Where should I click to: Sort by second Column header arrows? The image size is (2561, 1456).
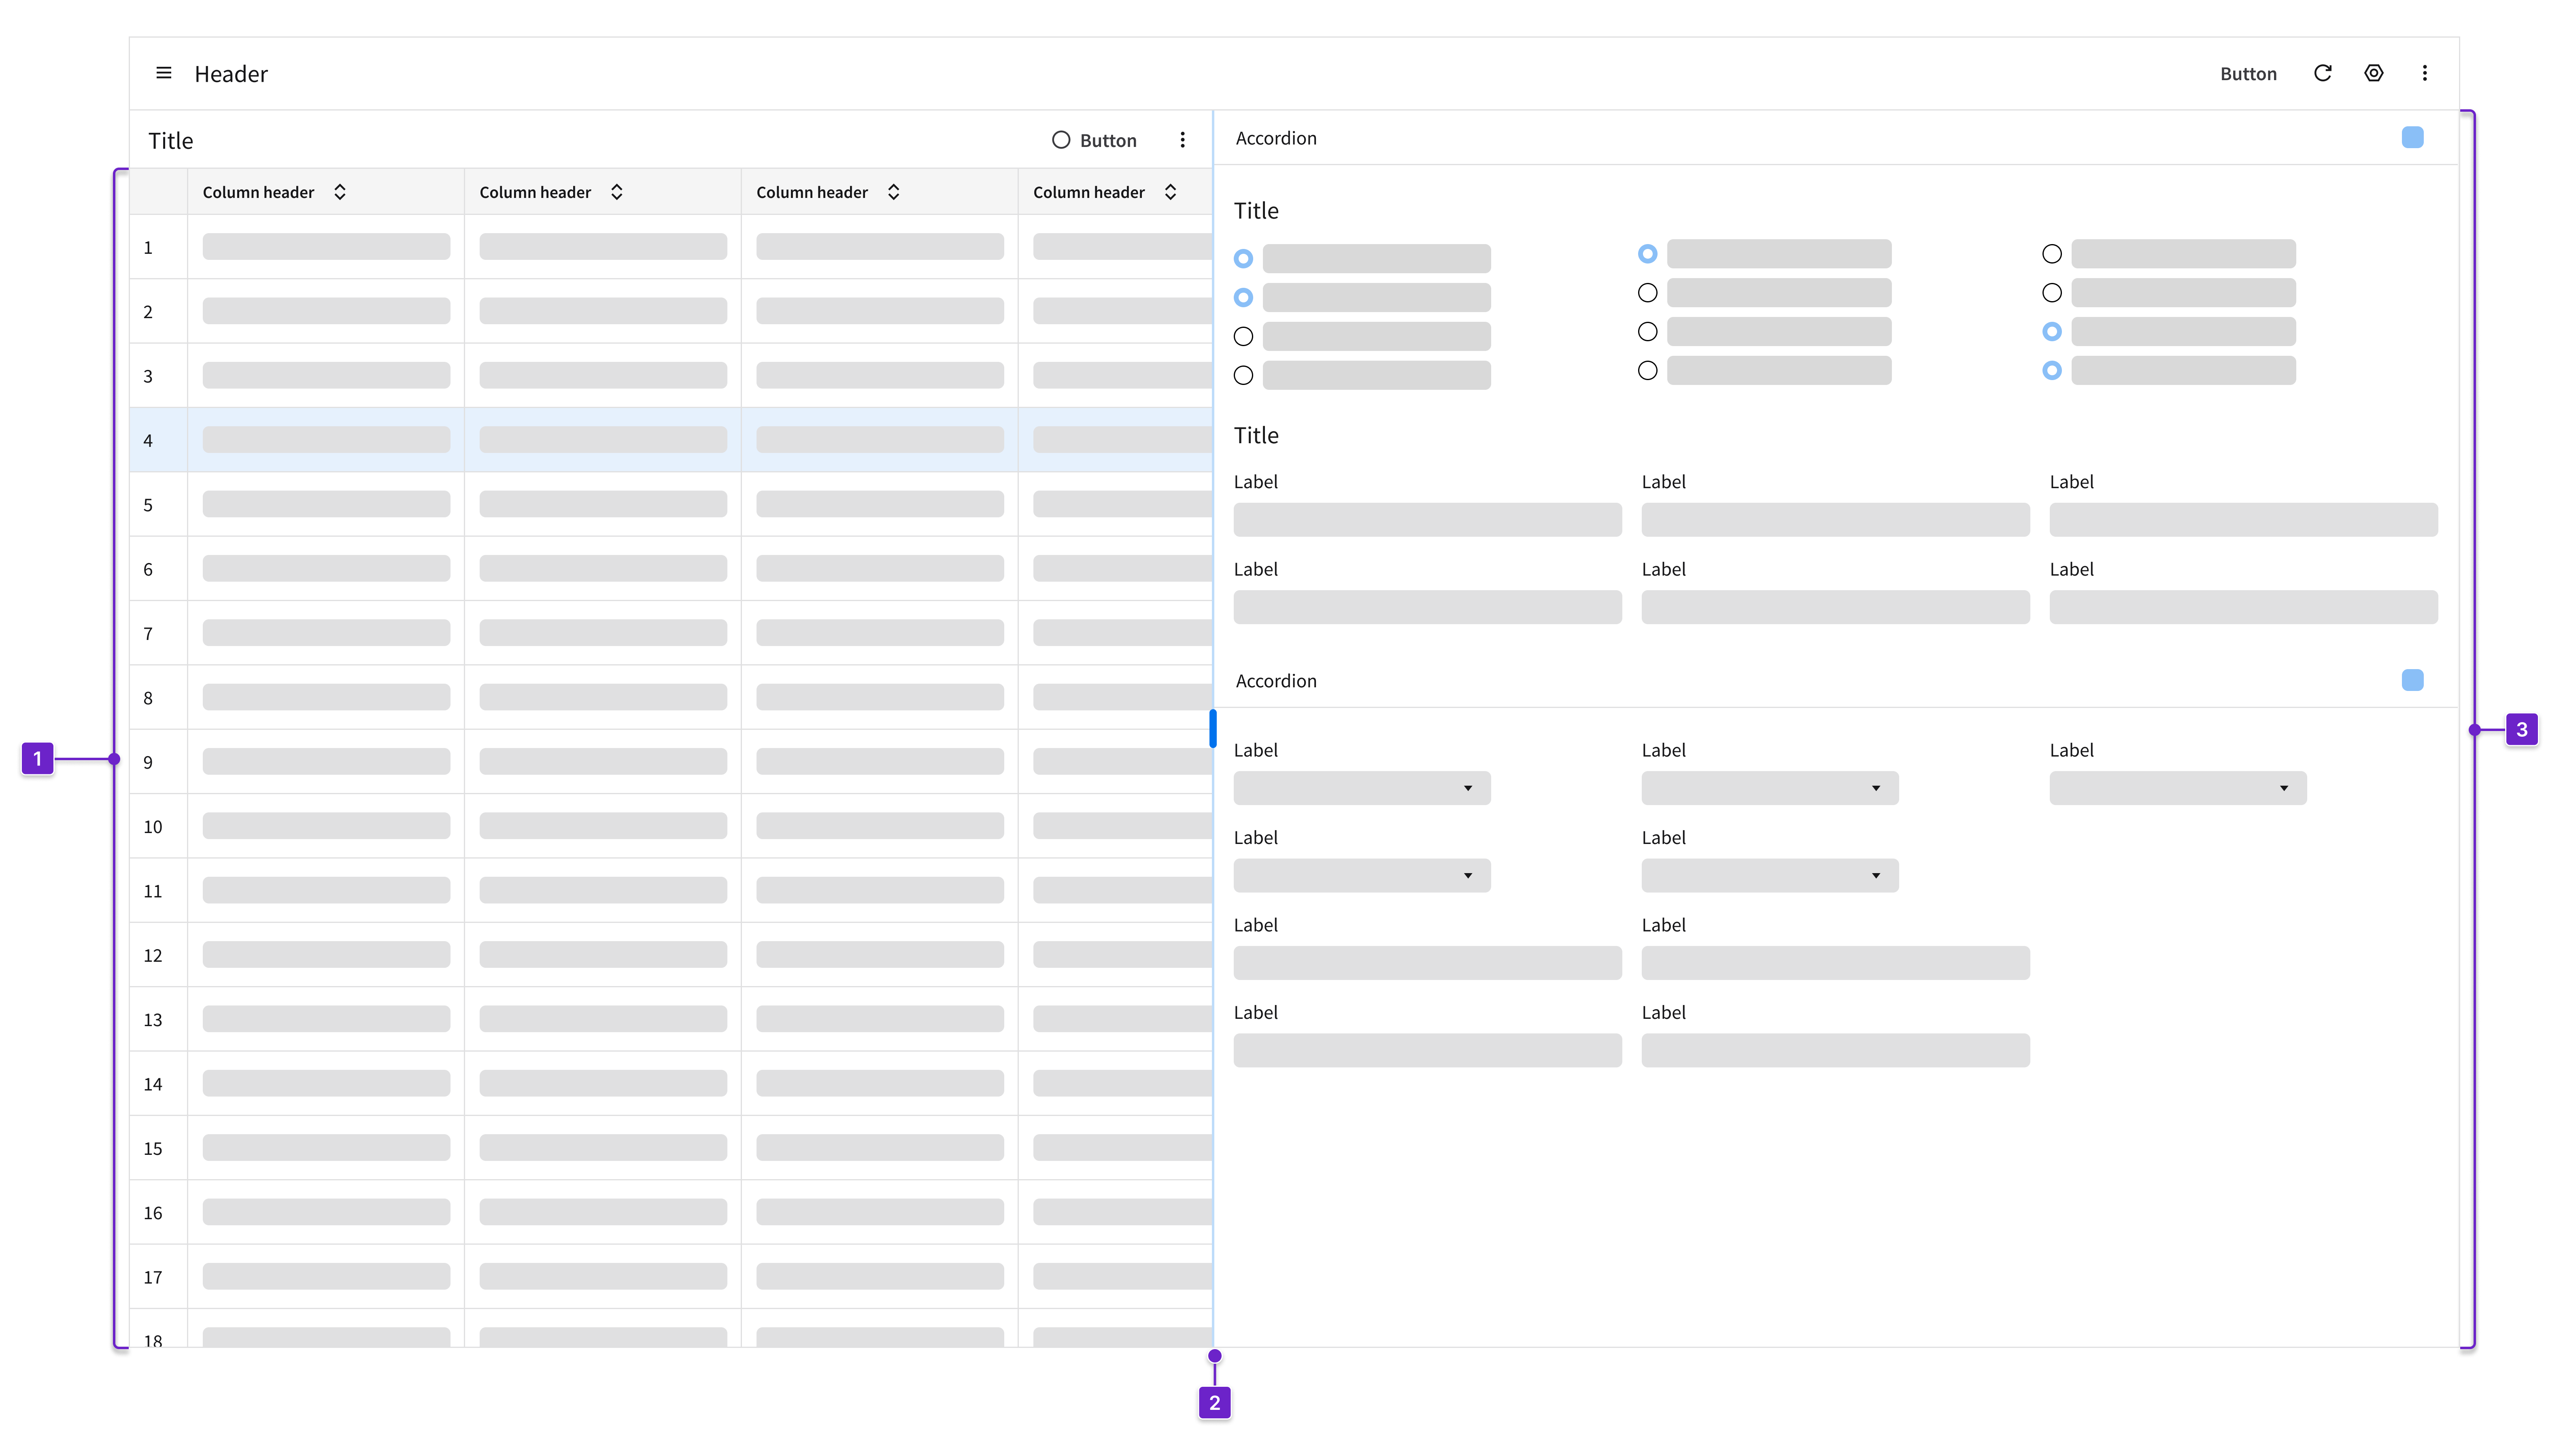click(617, 192)
